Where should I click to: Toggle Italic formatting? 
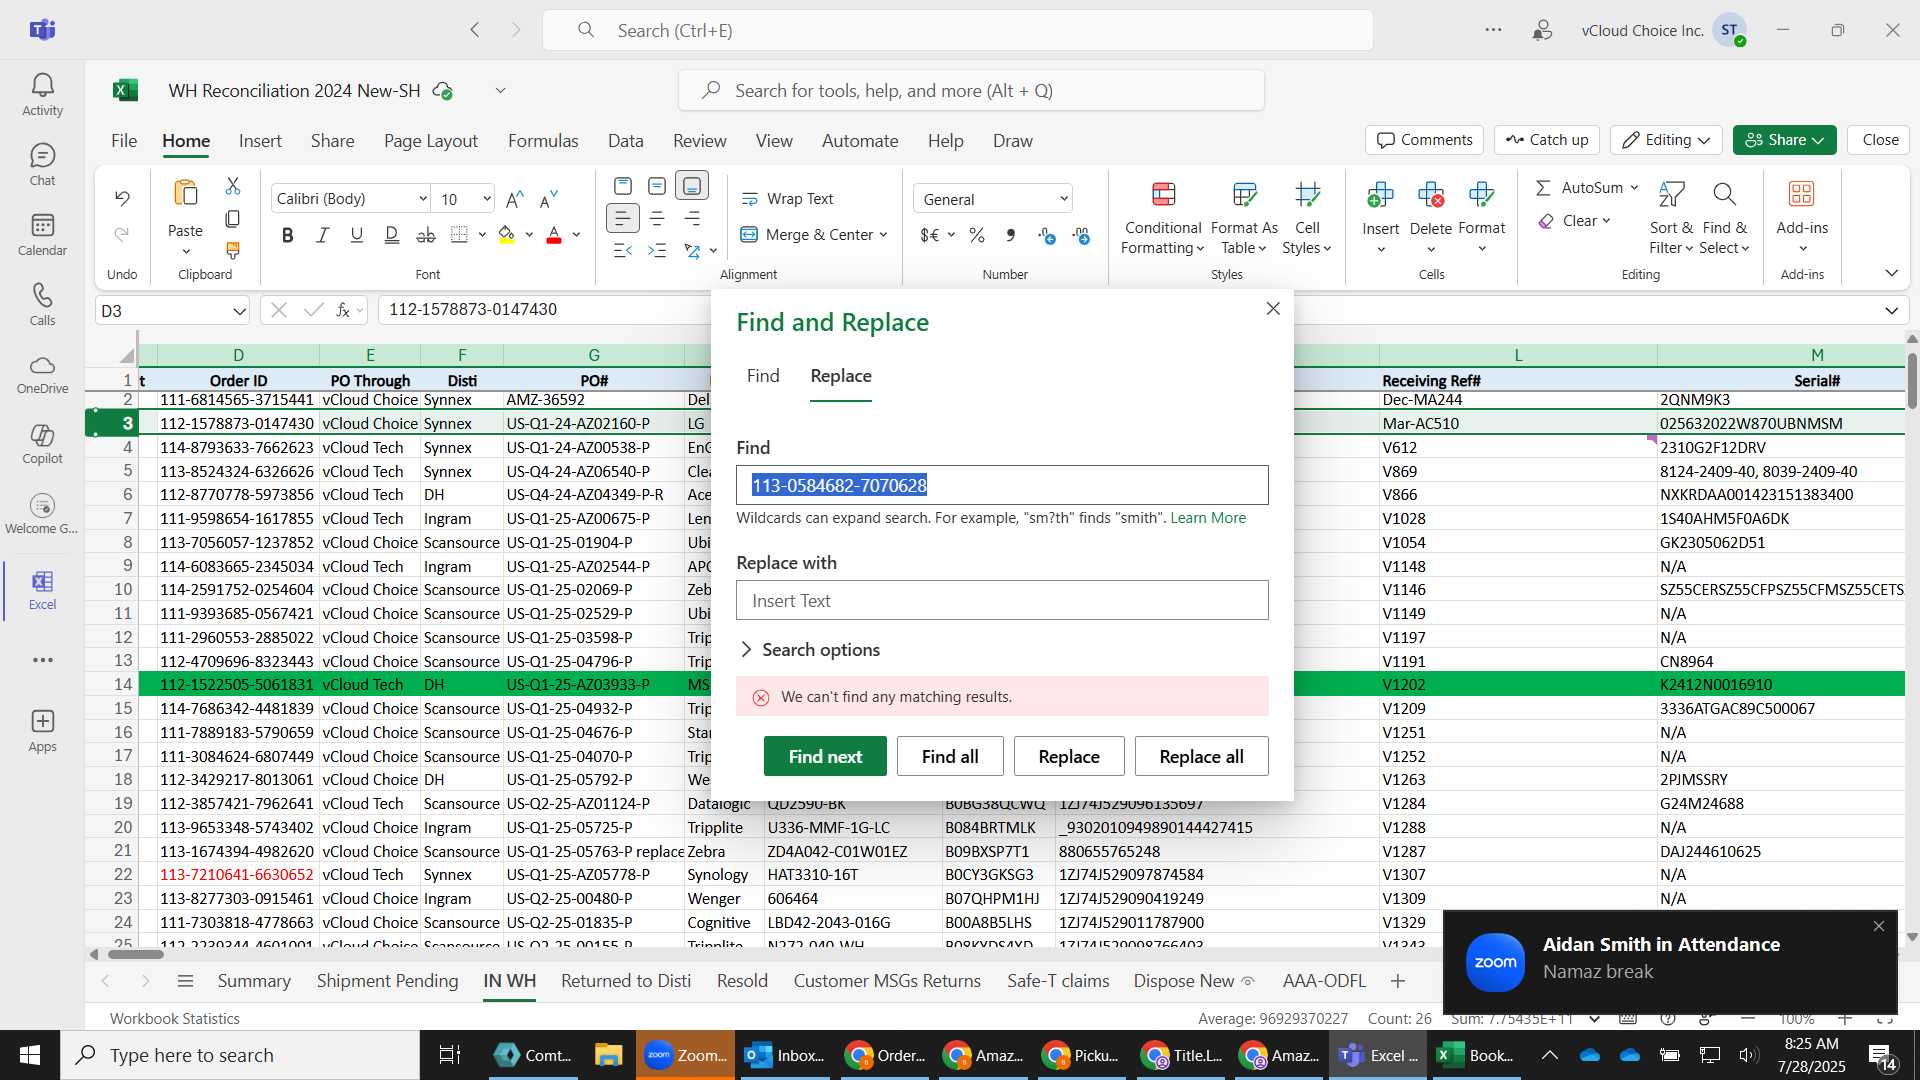(x=322, y=235)
